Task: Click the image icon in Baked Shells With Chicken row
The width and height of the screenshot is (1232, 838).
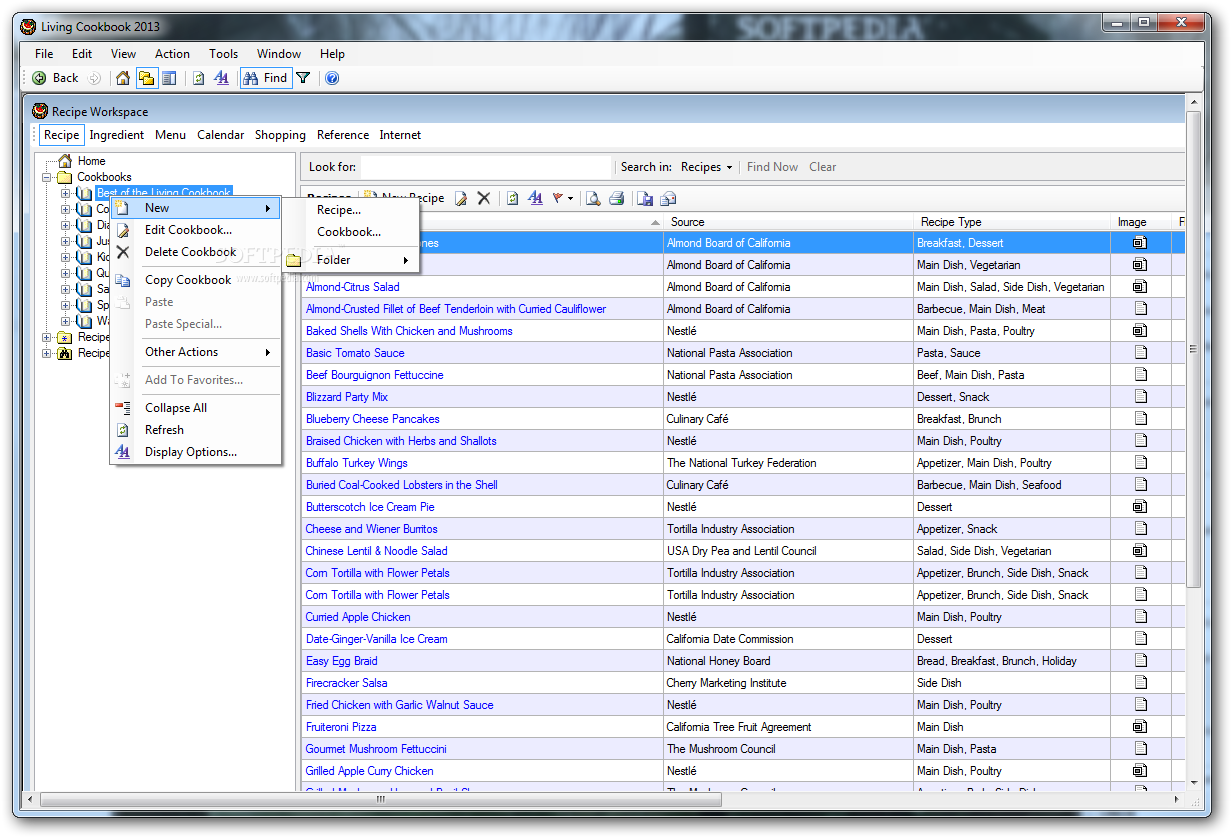Action: point(1140,331)
